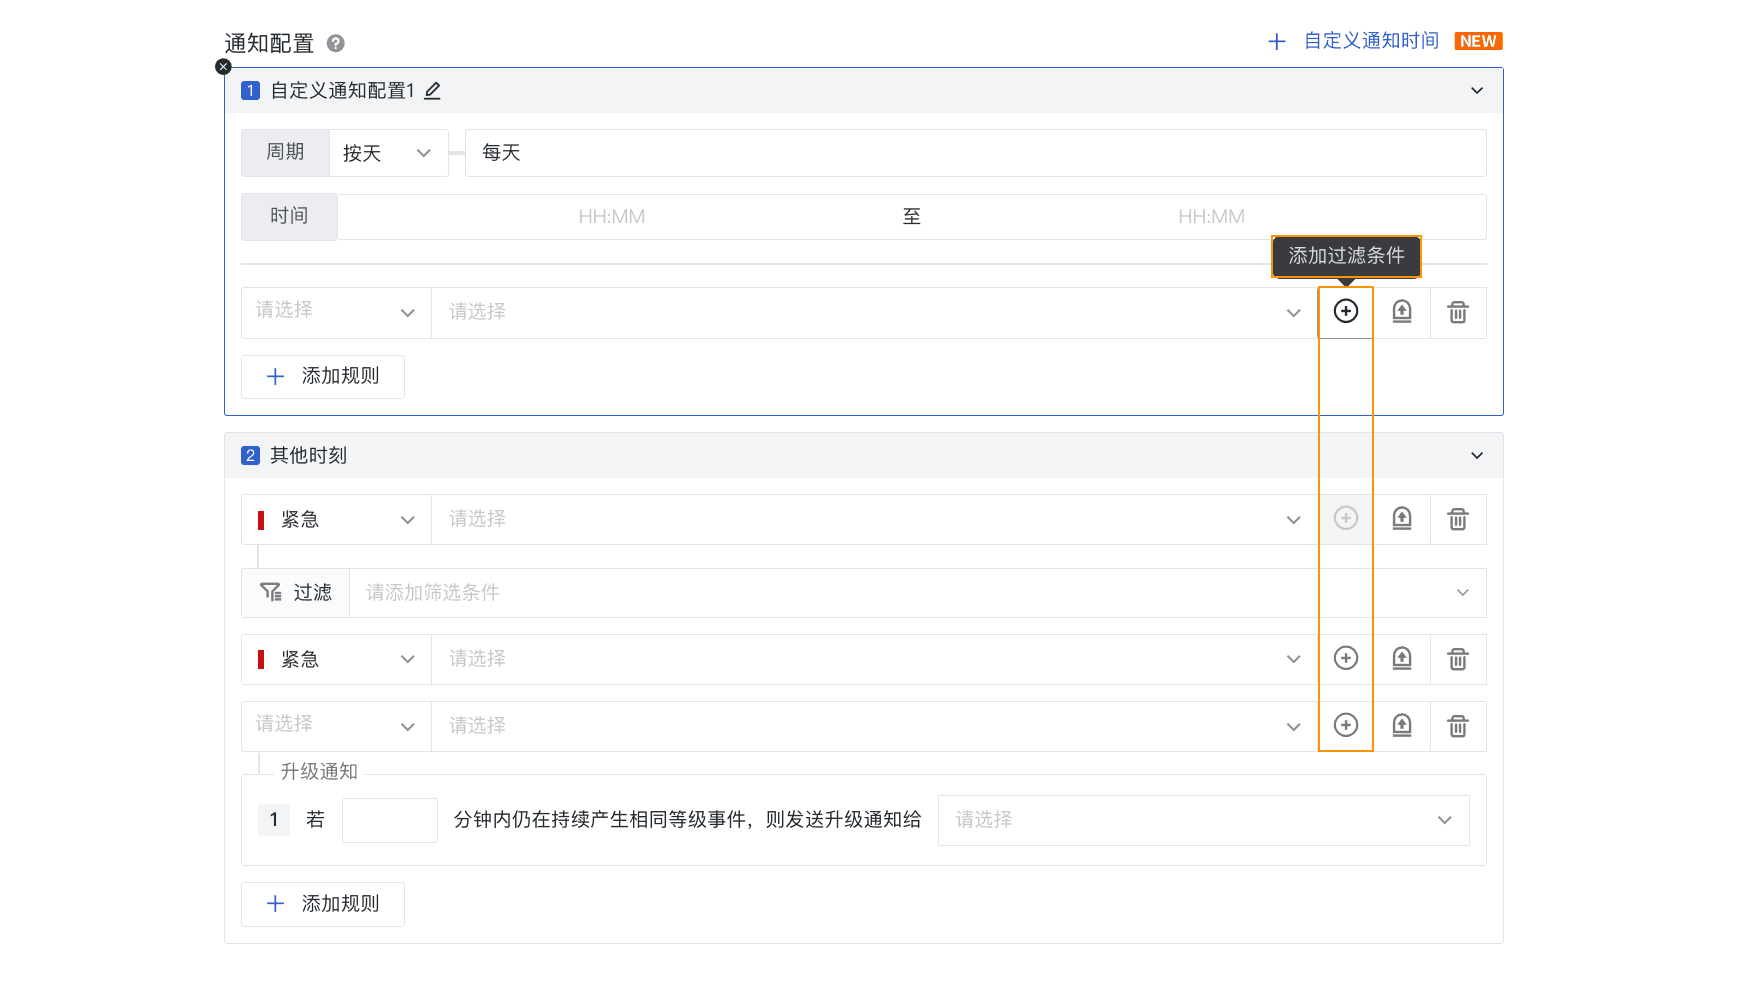The height and width of the screenshot is (992, 1760).
Task: Open level 请选择 dropdown in 自定义通知配置1
Action: point(336,312)
